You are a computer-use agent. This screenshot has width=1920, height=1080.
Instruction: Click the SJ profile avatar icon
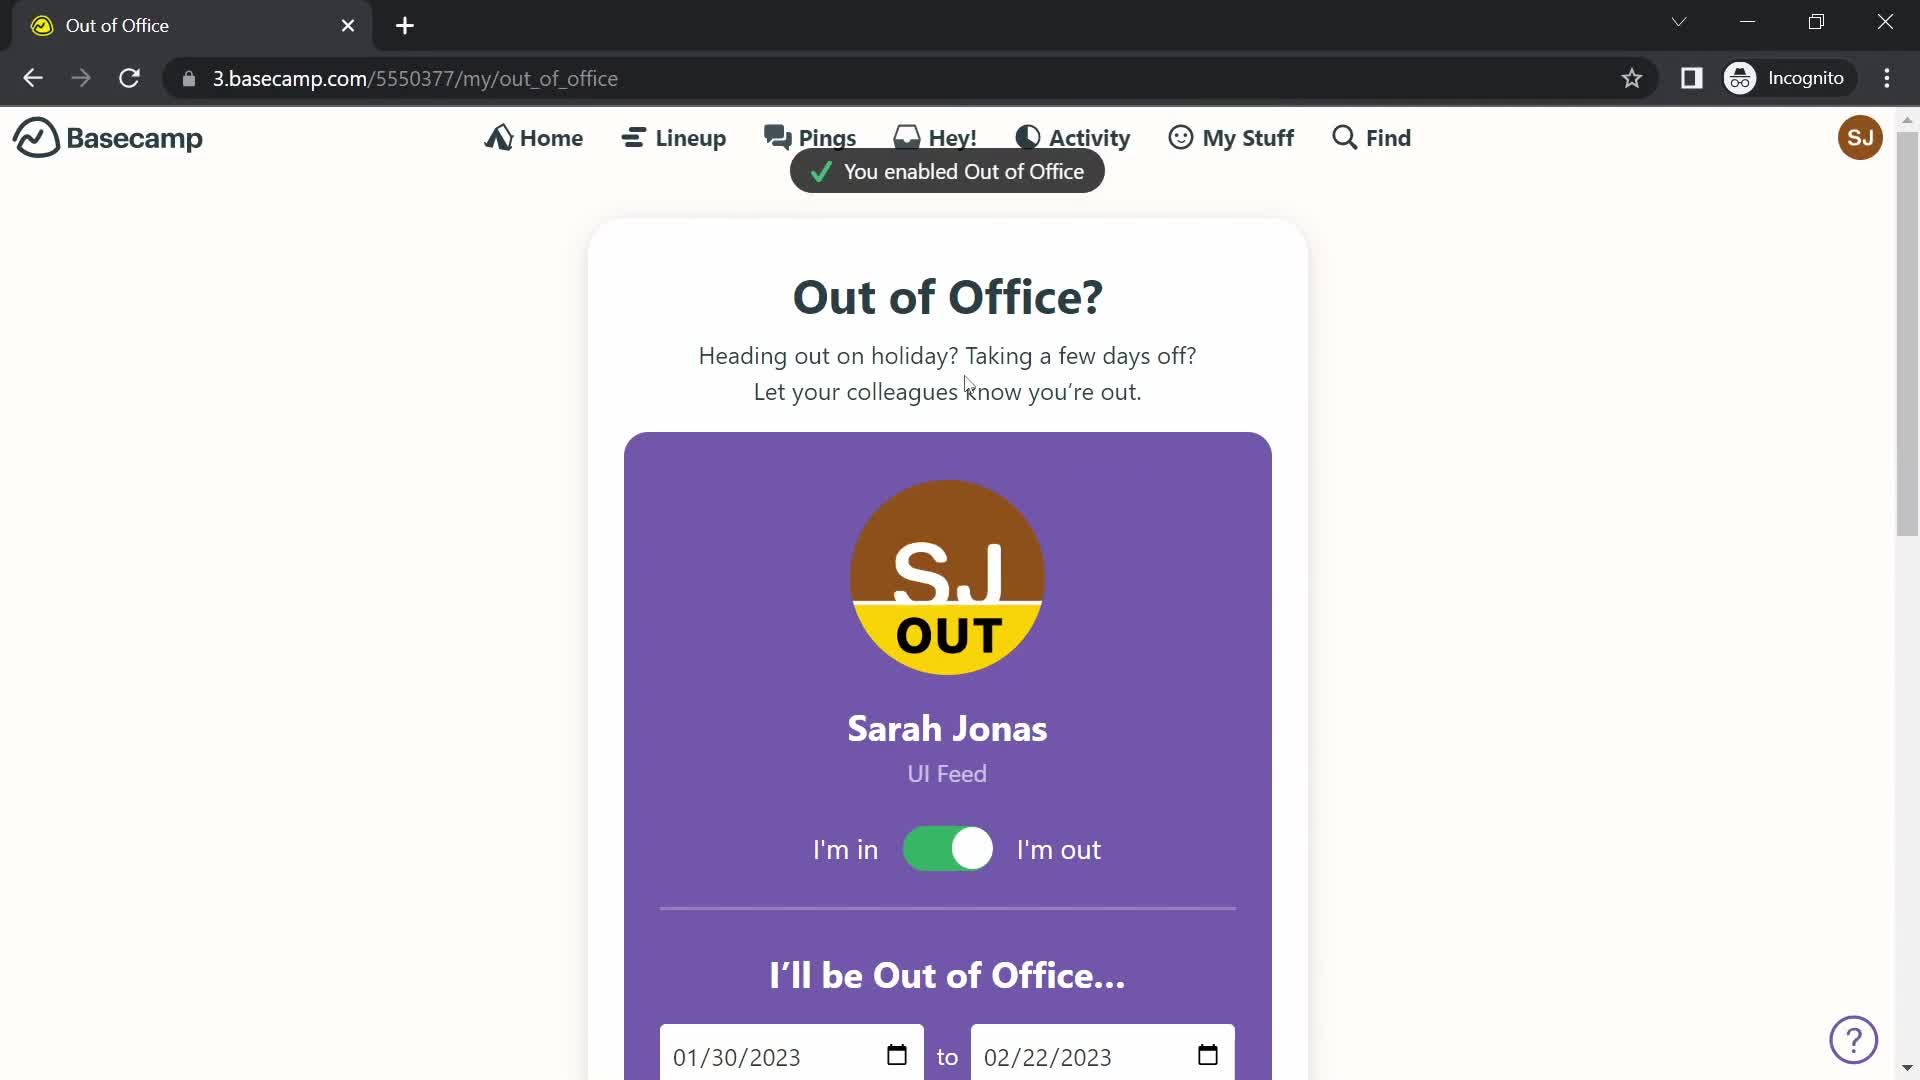(1859, 137)
